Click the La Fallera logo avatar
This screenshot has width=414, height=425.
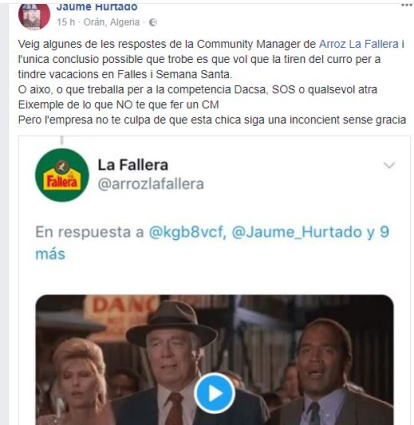coord(62,175)
